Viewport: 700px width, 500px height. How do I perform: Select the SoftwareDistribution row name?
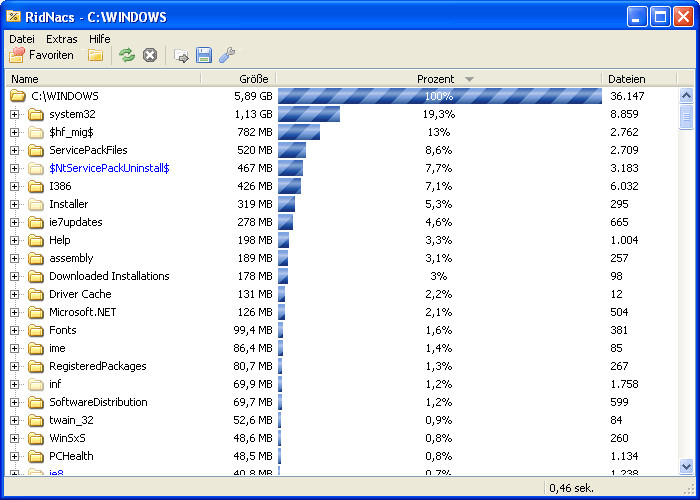(98, 402)
